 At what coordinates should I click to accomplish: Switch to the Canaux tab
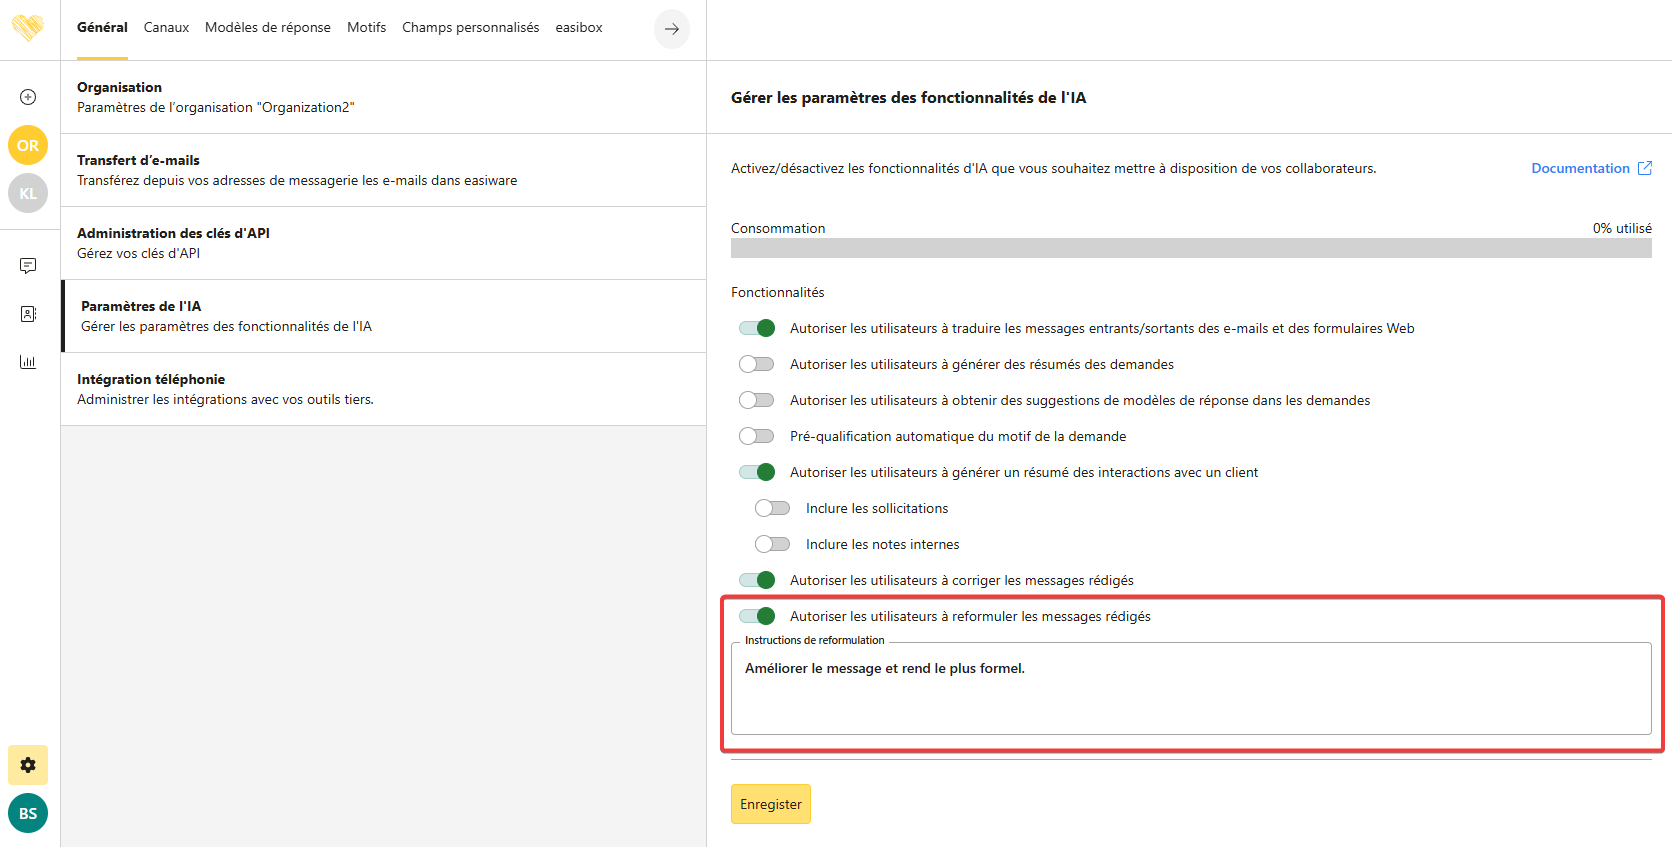[x=166, y=28]
